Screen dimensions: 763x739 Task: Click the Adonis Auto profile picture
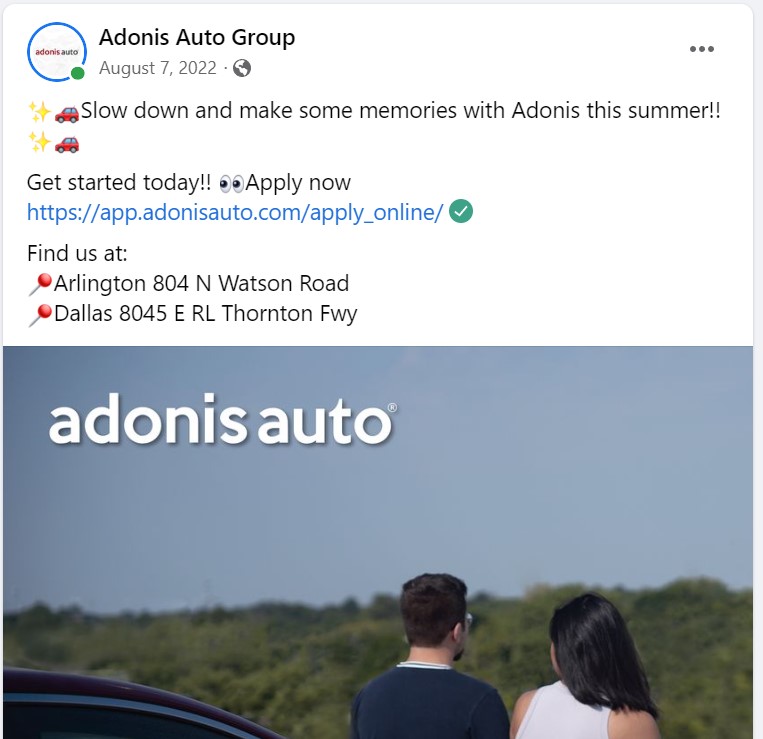[57, 52]
